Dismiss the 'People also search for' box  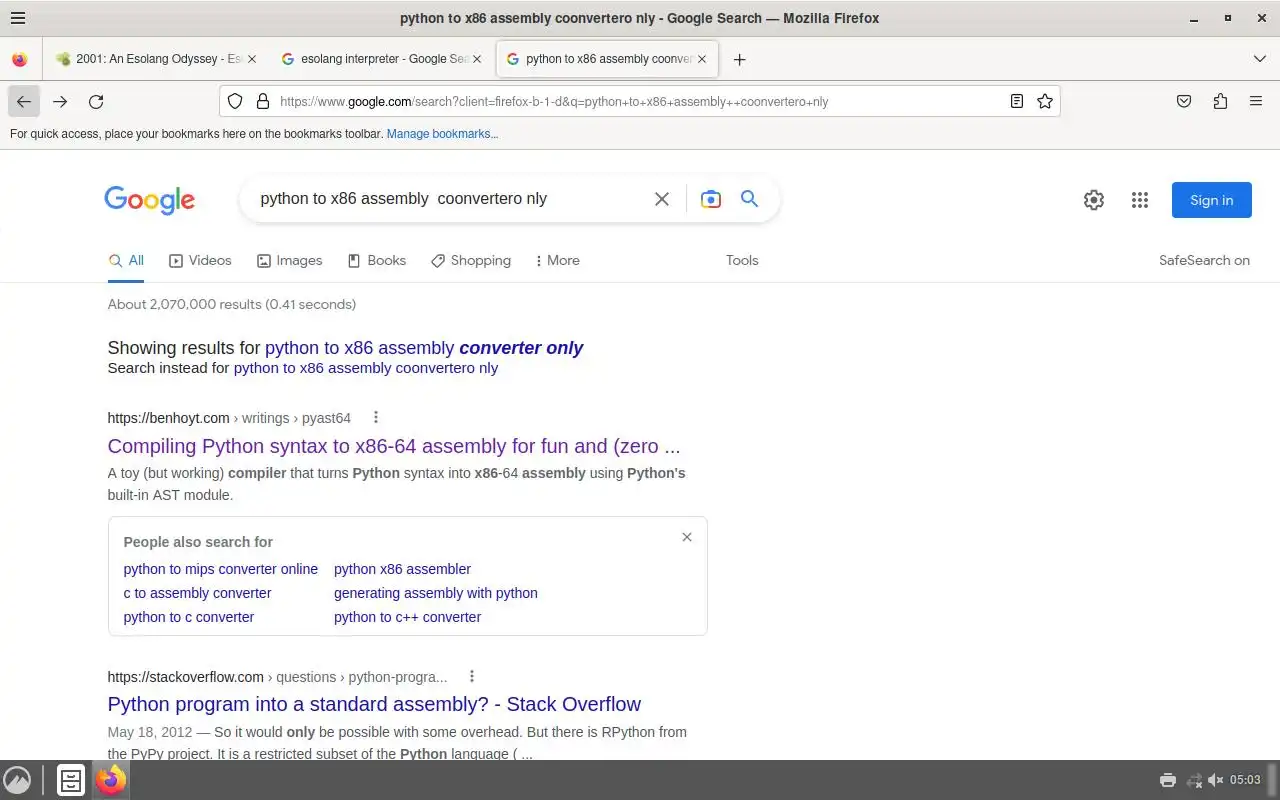687,537
